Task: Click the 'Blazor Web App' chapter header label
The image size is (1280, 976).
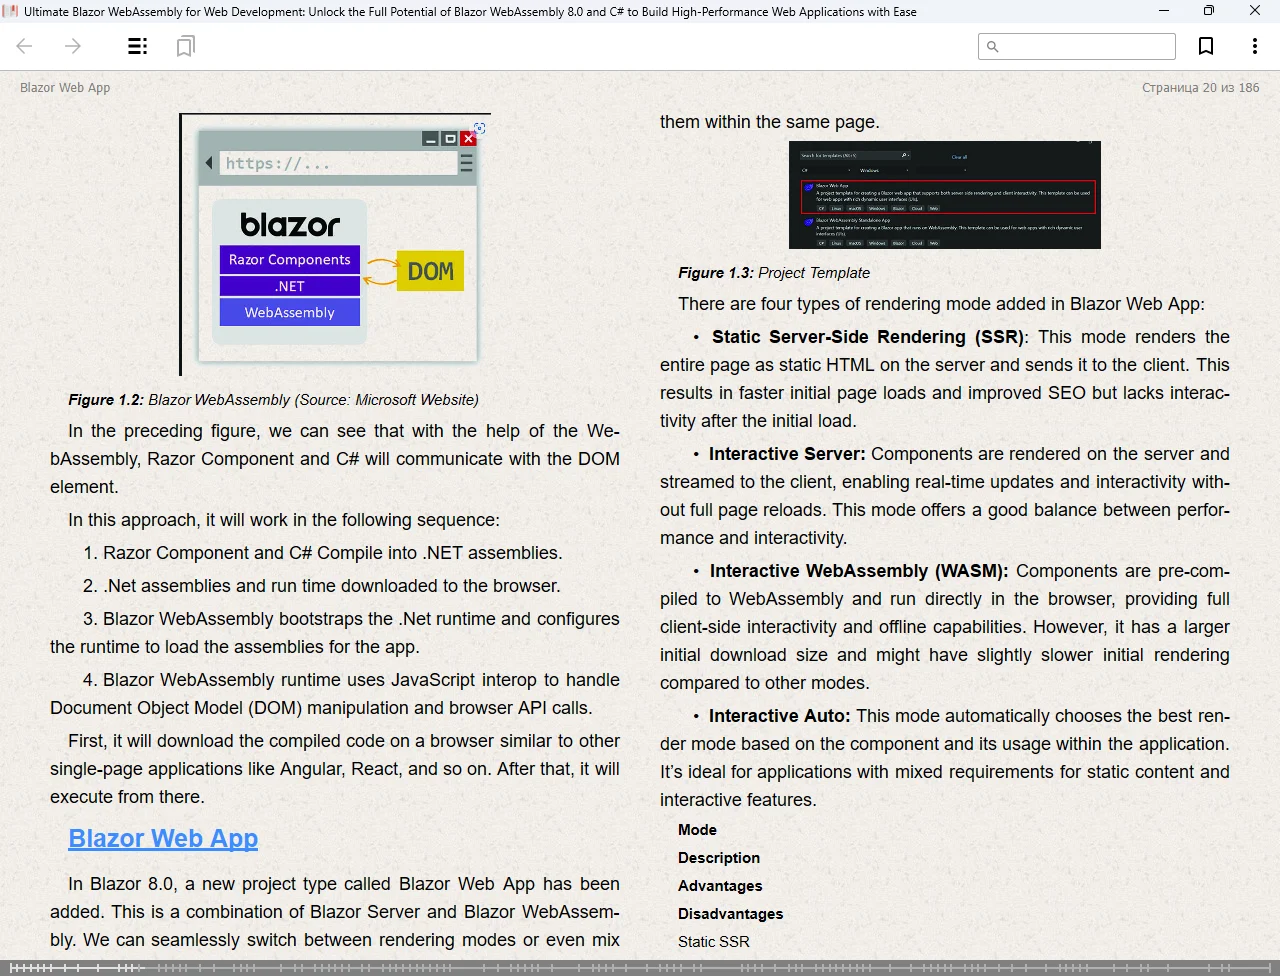Action: tap(65, 88)
